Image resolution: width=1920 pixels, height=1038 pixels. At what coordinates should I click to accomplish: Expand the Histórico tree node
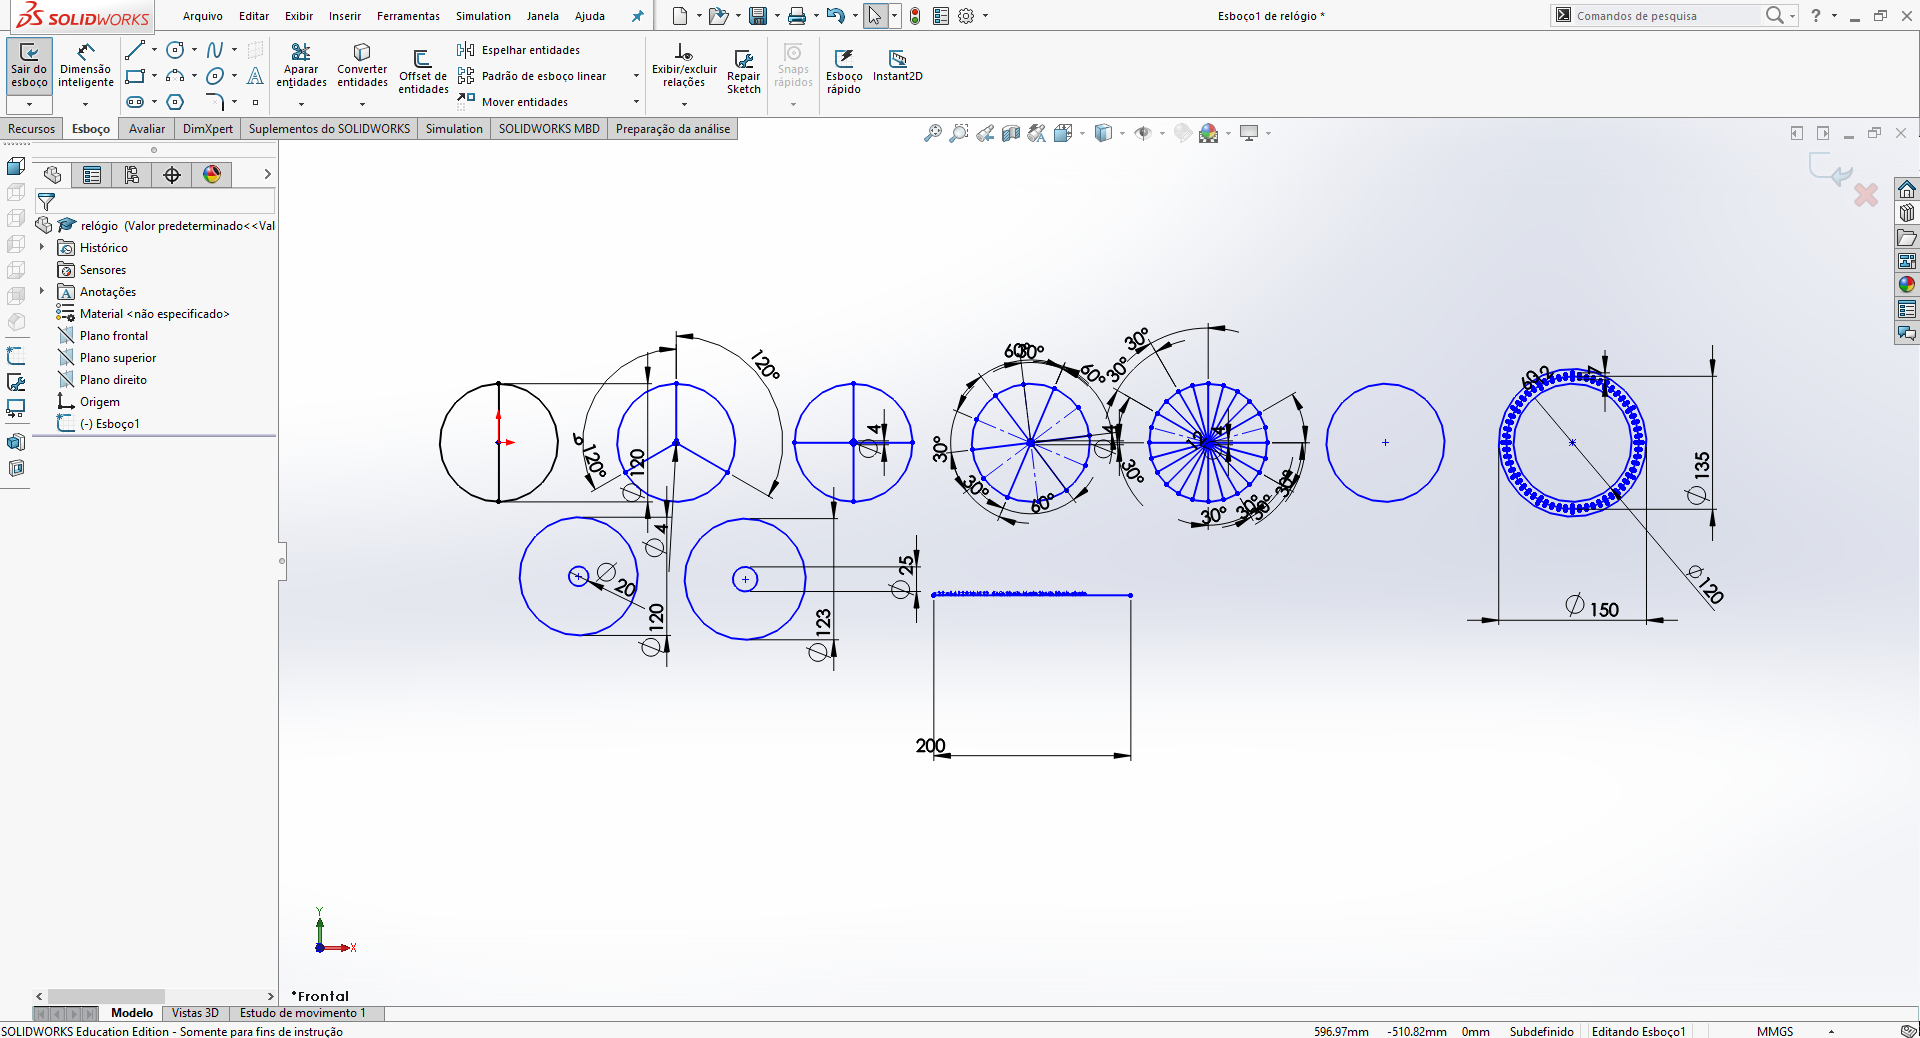click(x=42, y=247)
